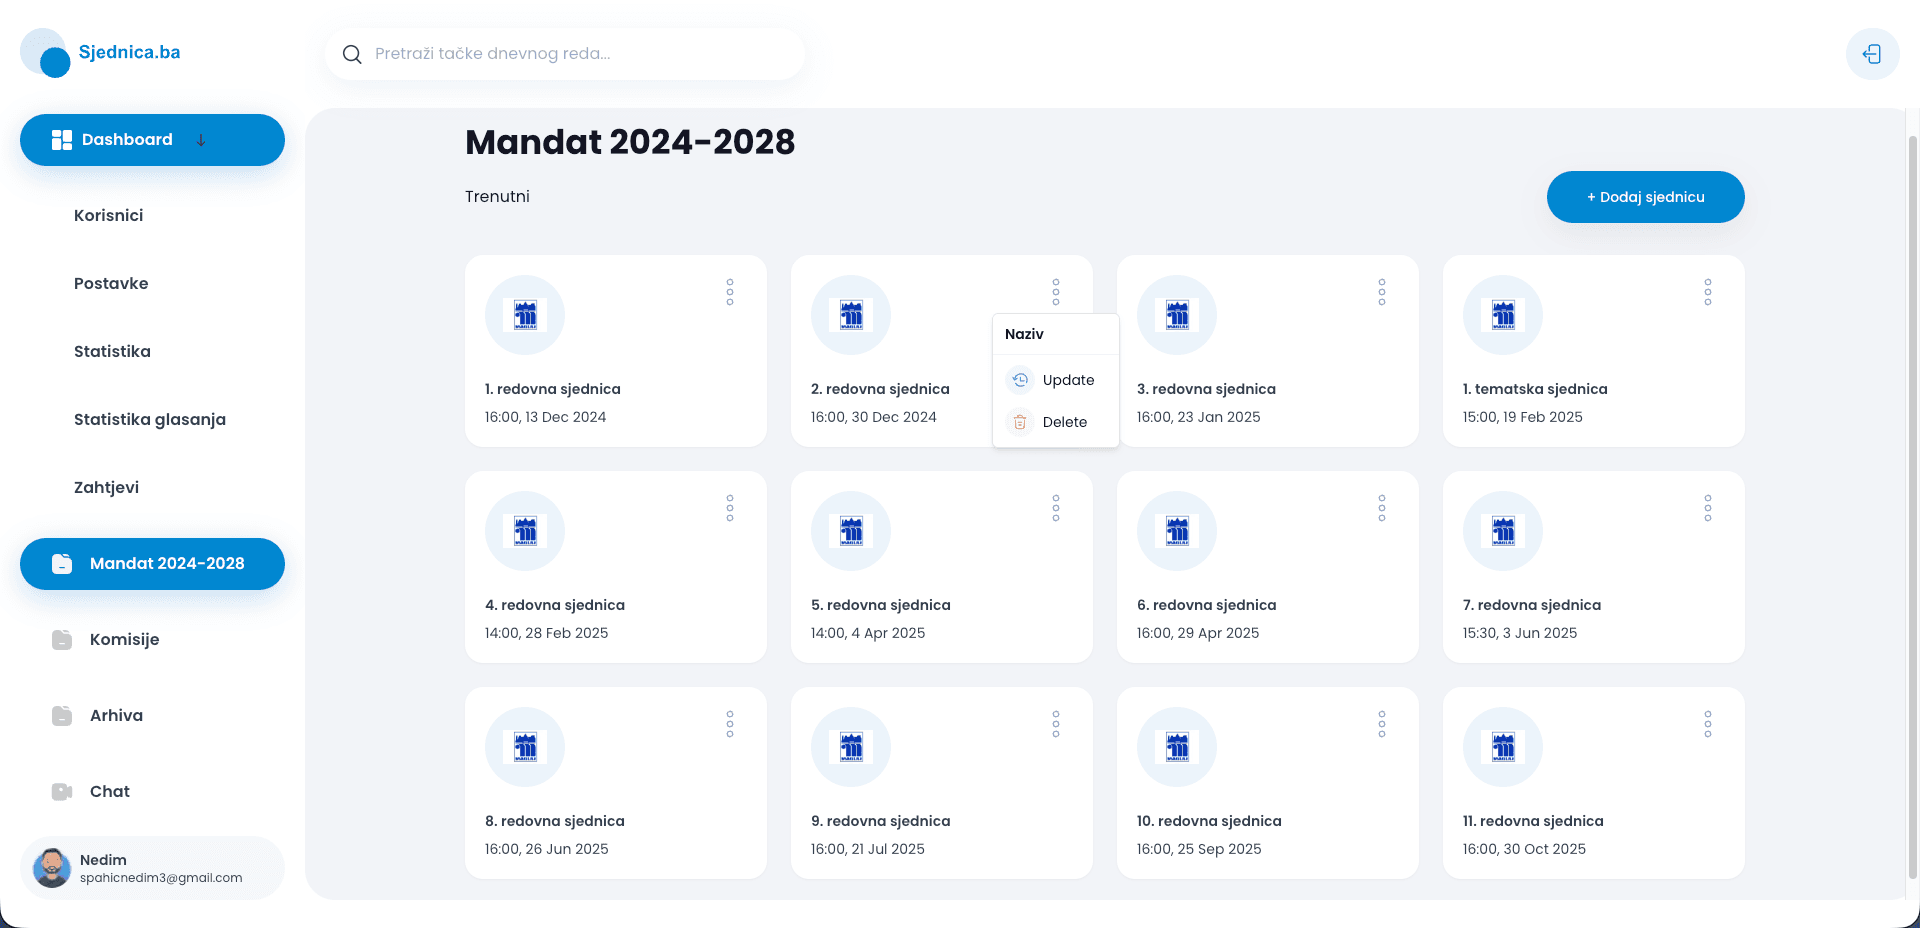Go to Korisnici in the sidebar

coord(108,216)
